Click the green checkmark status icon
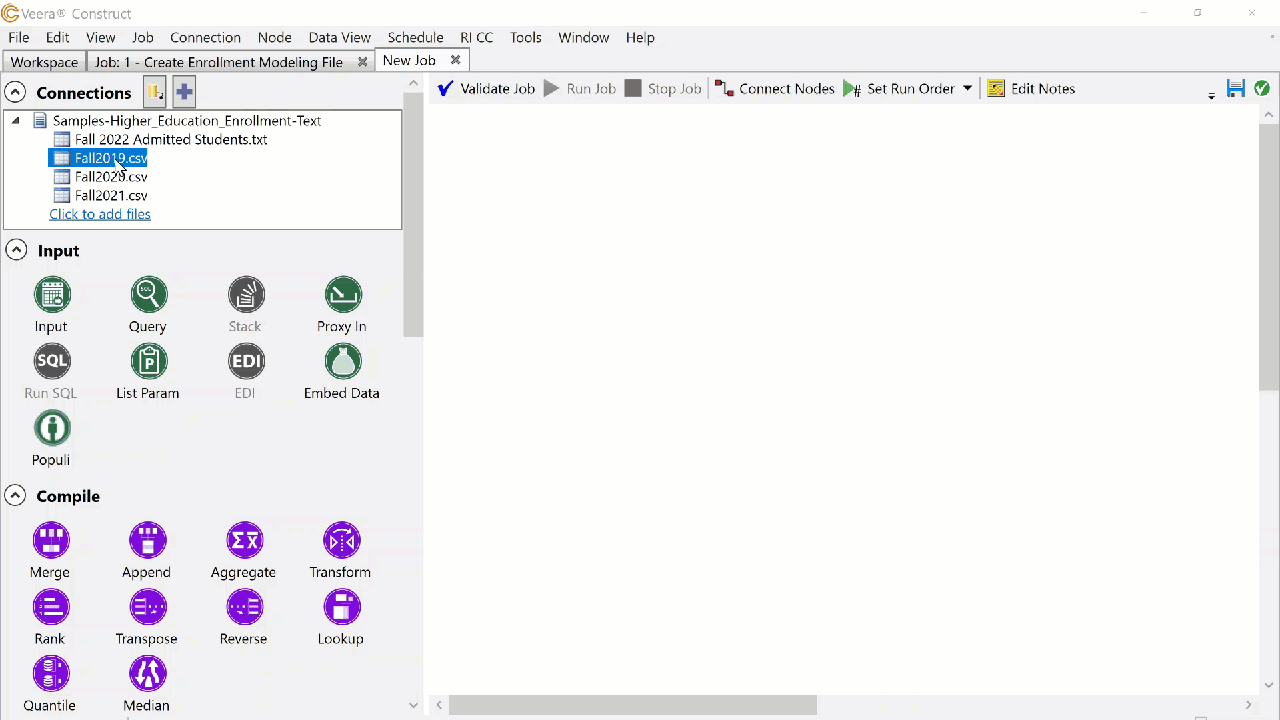 point(1262,88)
